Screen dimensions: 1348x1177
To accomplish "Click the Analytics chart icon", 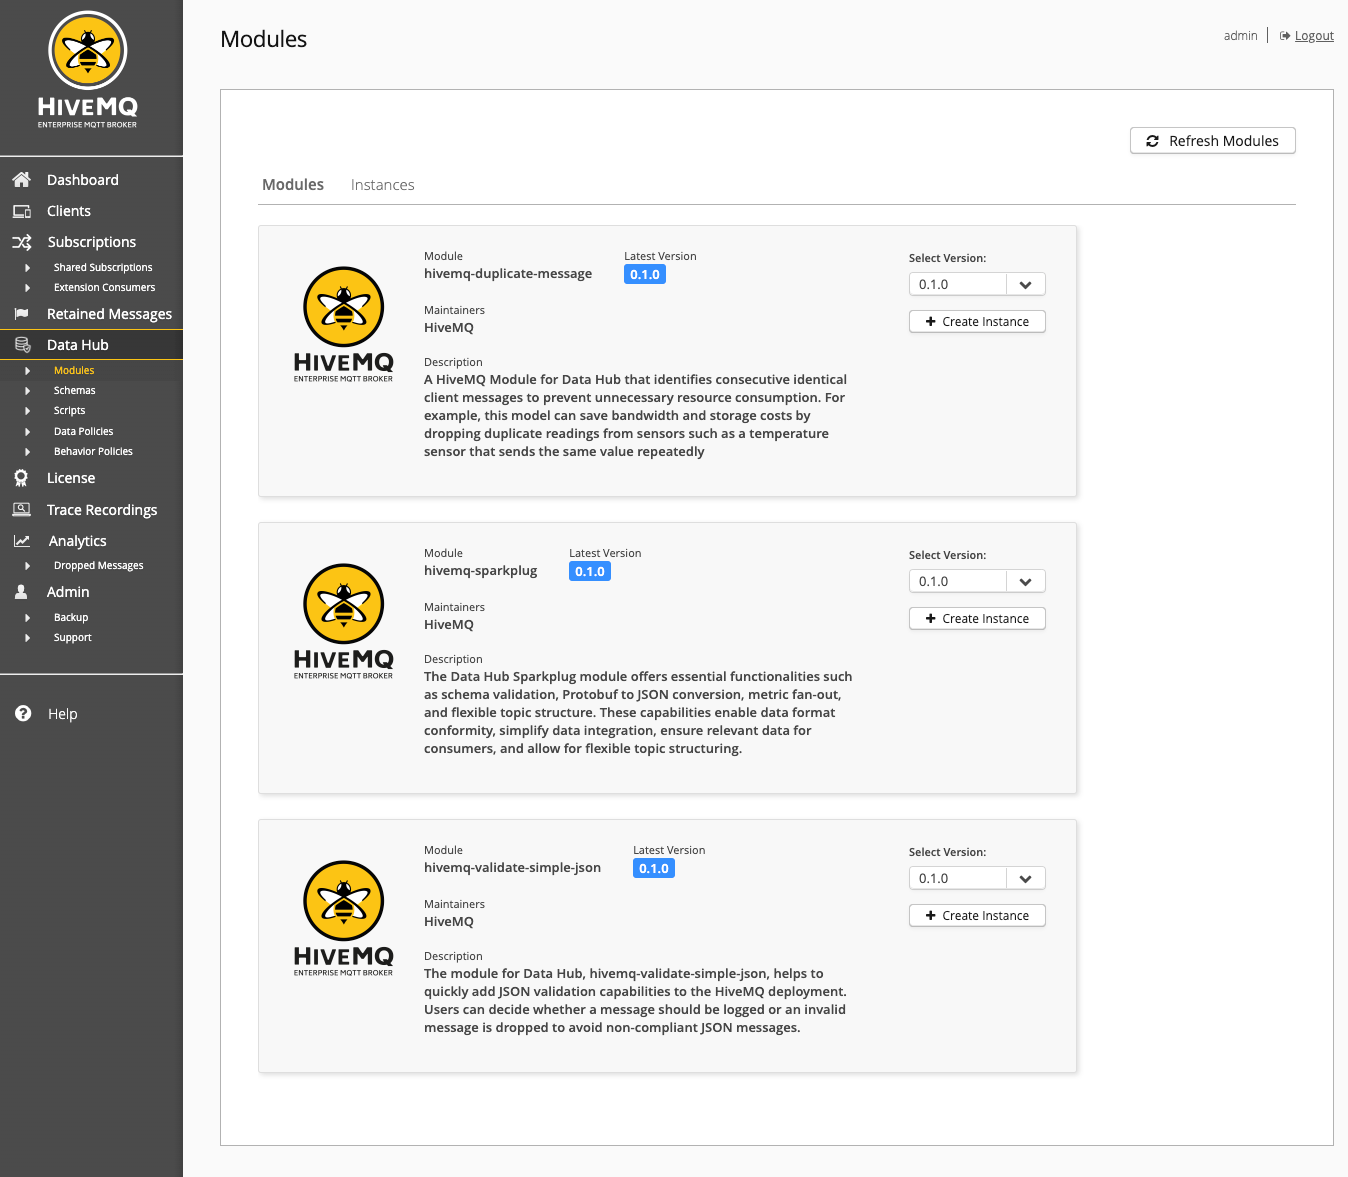I will coord(21,541).
